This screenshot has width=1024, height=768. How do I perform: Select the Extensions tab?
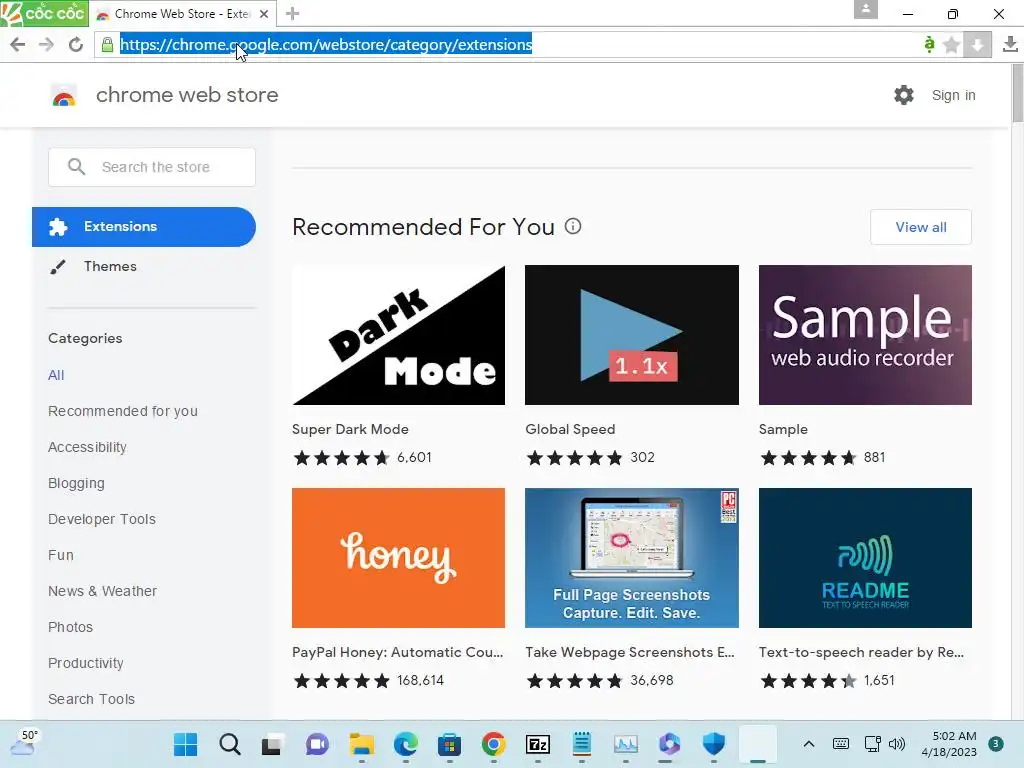(144, 227)
